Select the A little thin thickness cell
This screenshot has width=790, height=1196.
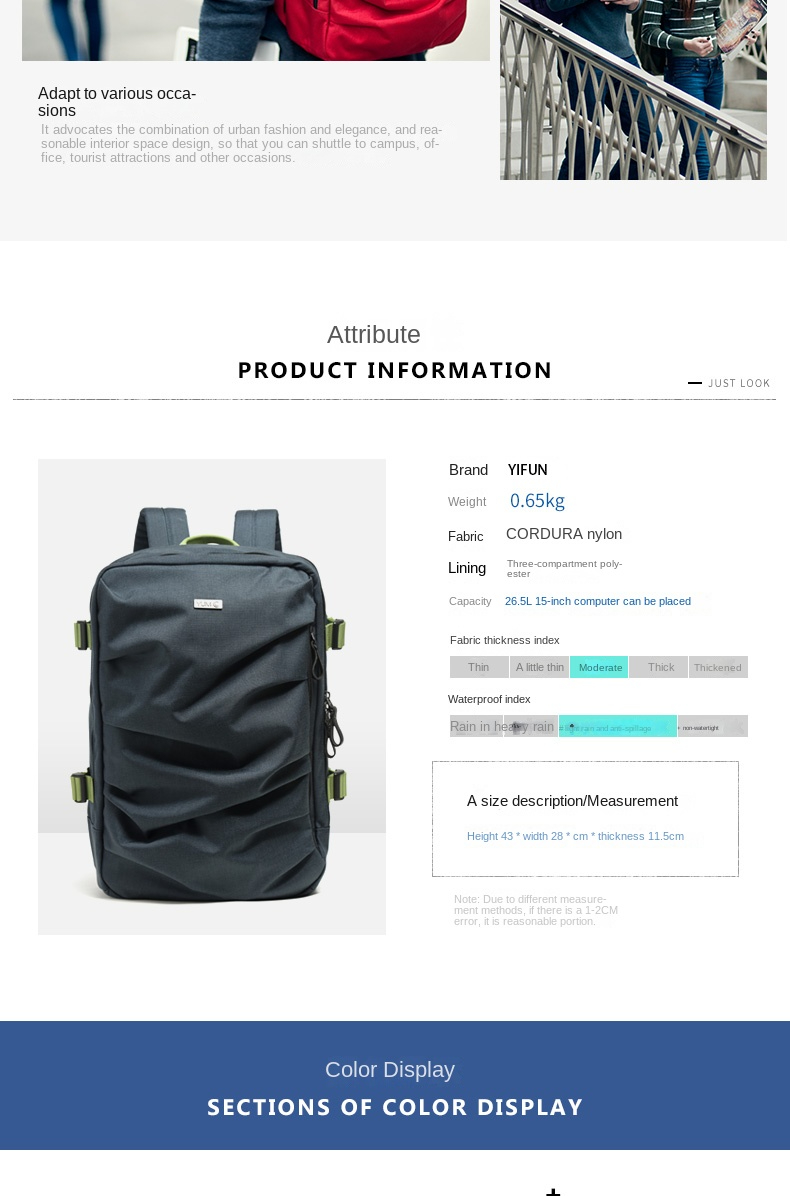[539, 667]
